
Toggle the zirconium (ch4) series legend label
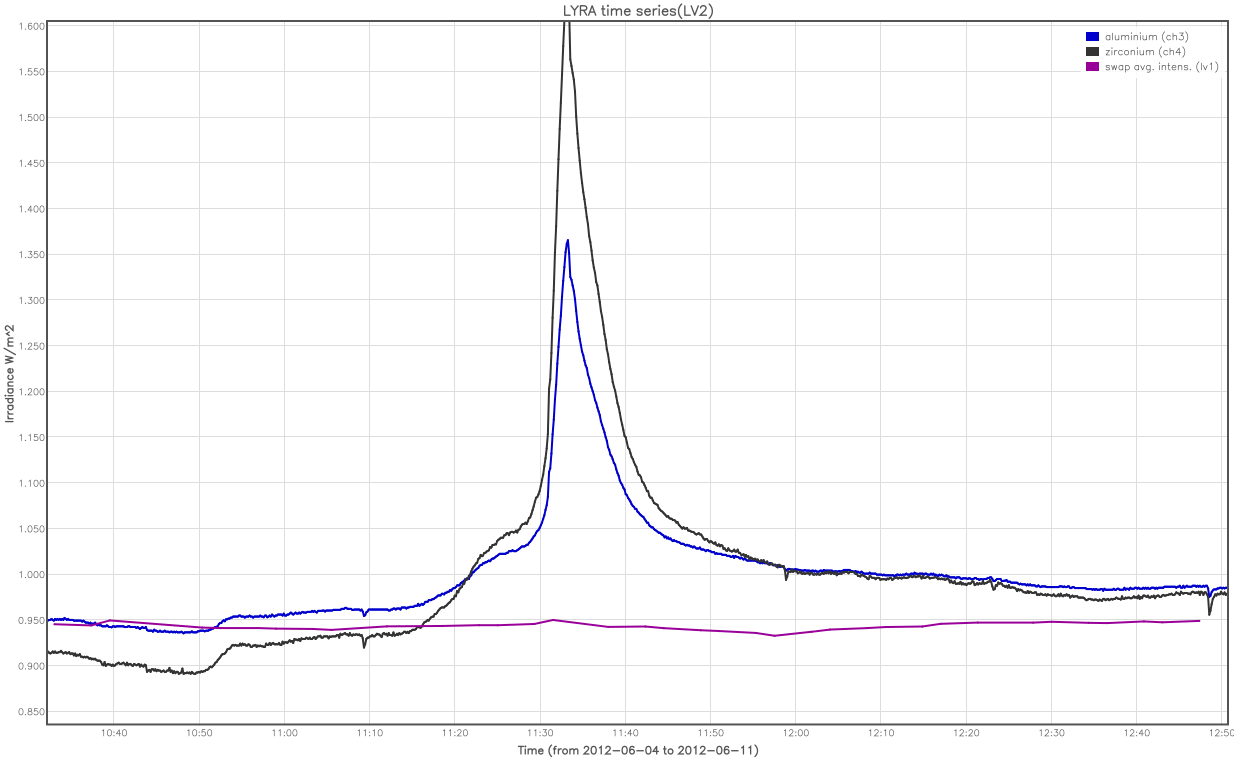click(1145, 51)
